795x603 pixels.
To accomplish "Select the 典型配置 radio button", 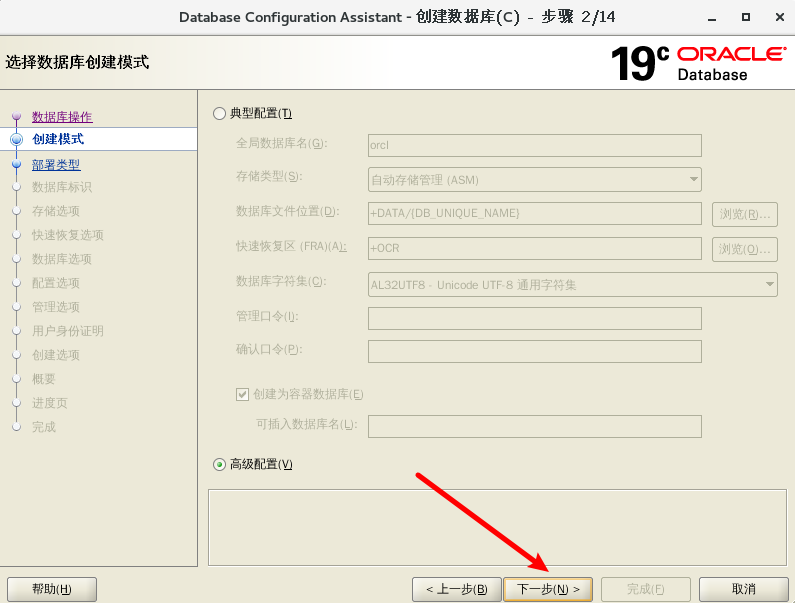I will point(220,114).
